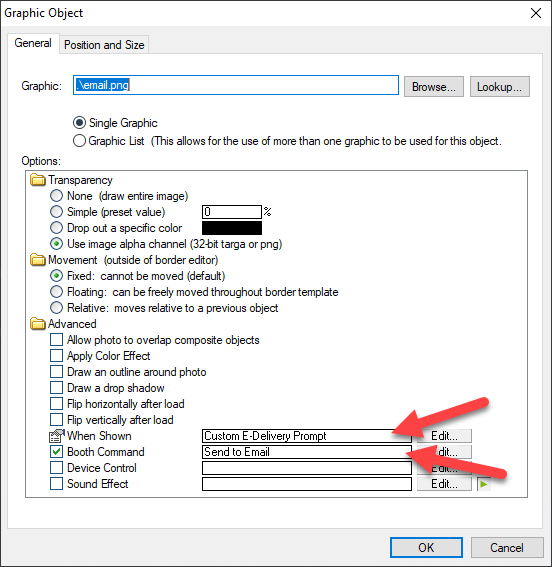Uncheck the Booth Command checkbox

(x=56, y=452)
